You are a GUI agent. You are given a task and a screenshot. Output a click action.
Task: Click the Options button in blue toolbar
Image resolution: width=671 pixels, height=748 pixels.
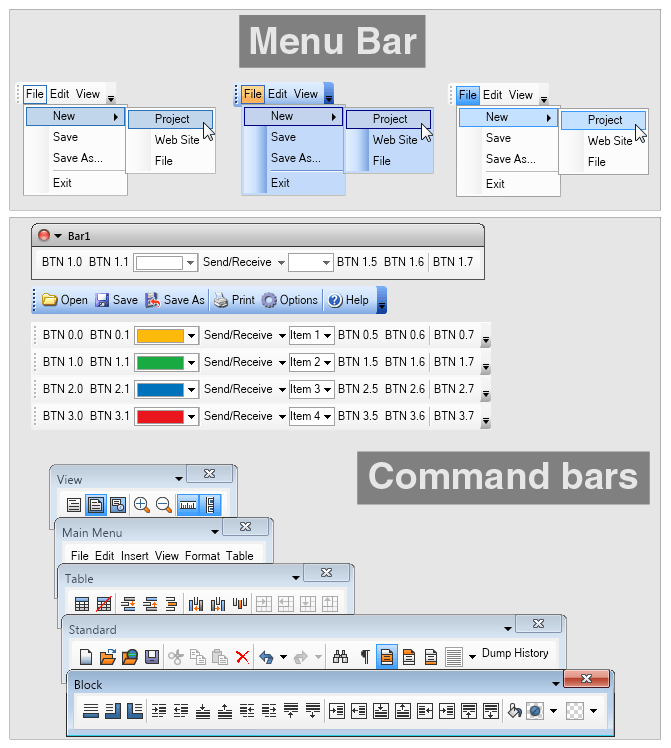tap(290, 300)
